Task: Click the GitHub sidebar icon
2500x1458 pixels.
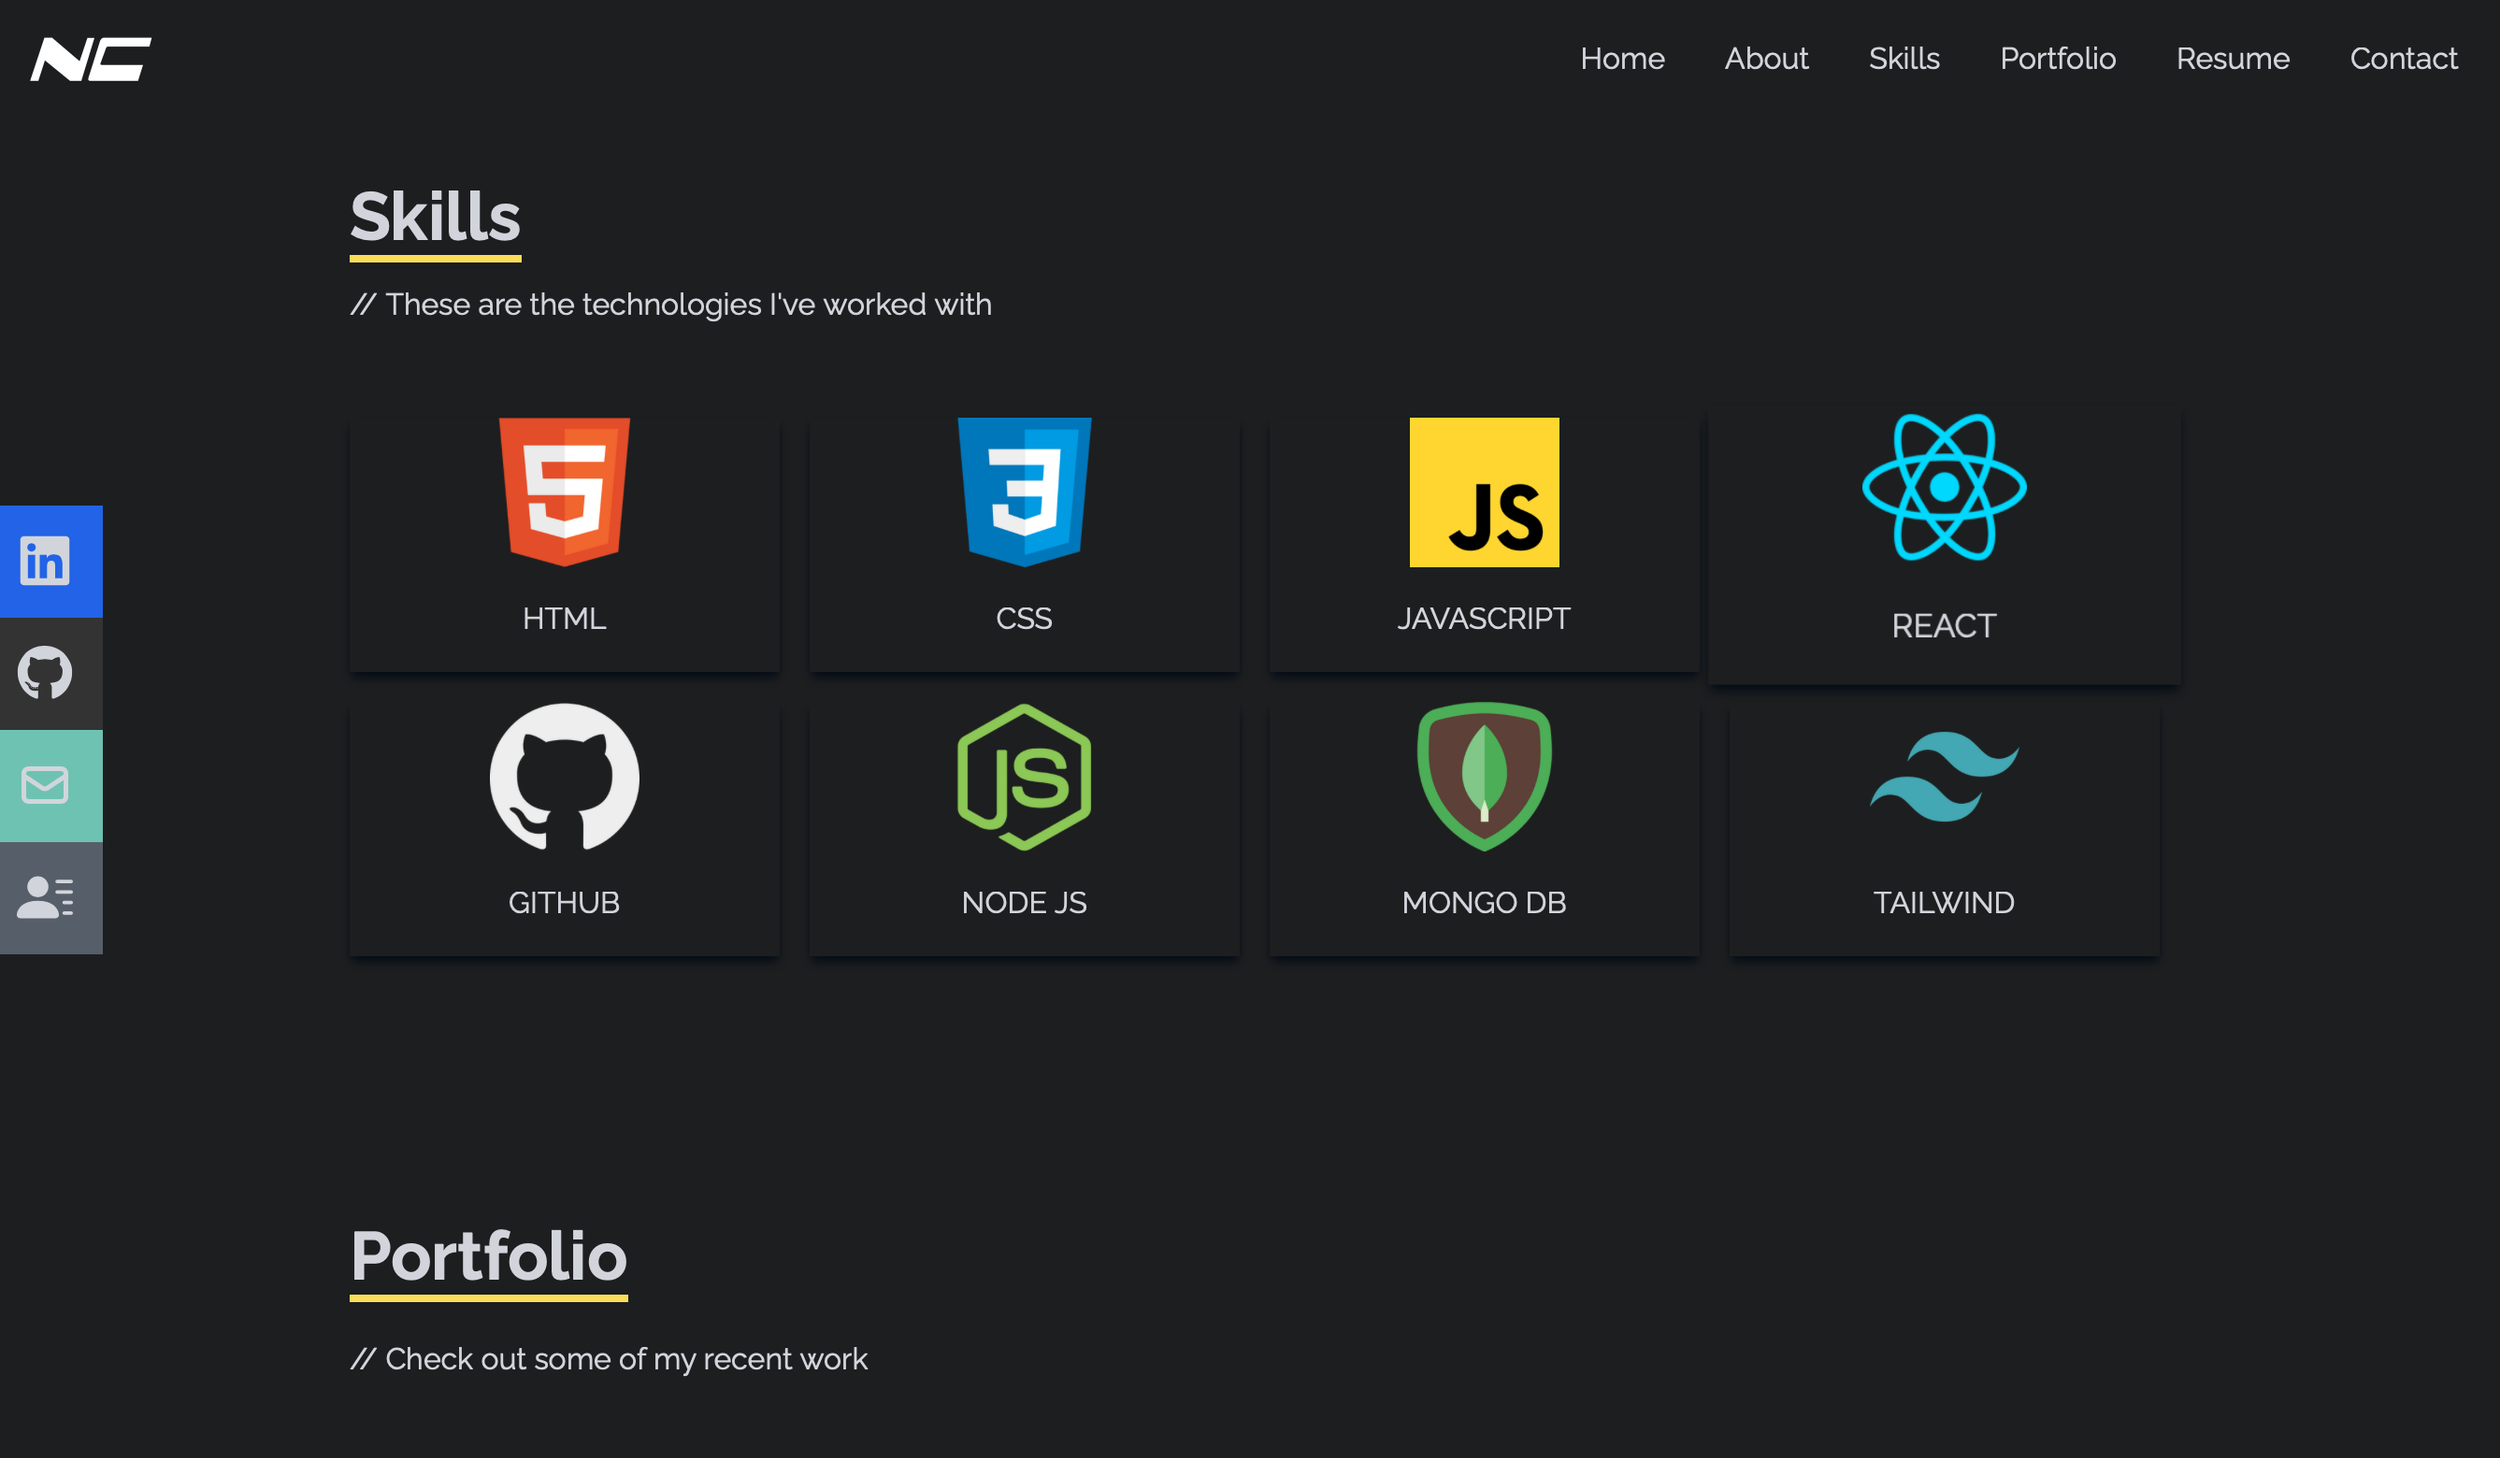Action: point(45,673)
